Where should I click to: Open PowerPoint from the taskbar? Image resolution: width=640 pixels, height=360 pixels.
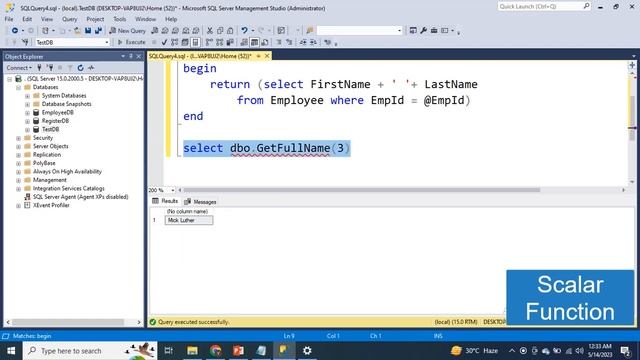click(x=238, y=351)
